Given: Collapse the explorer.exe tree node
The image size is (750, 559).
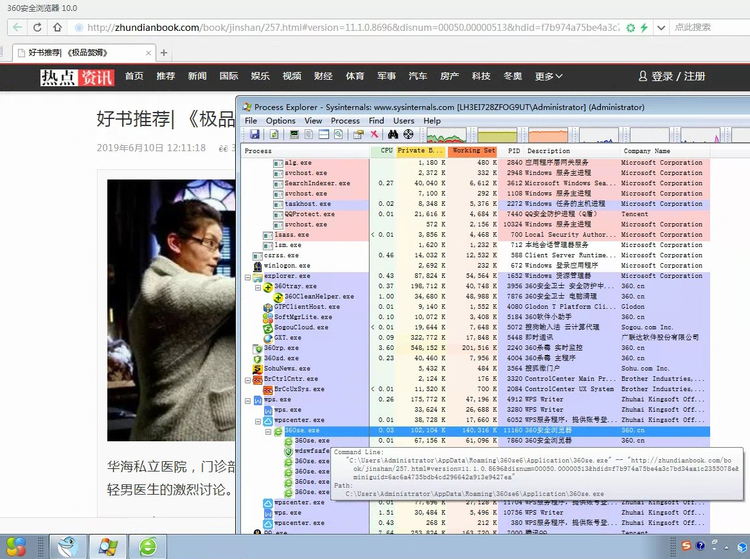Looking at the screenshot, I should point(248,276).
